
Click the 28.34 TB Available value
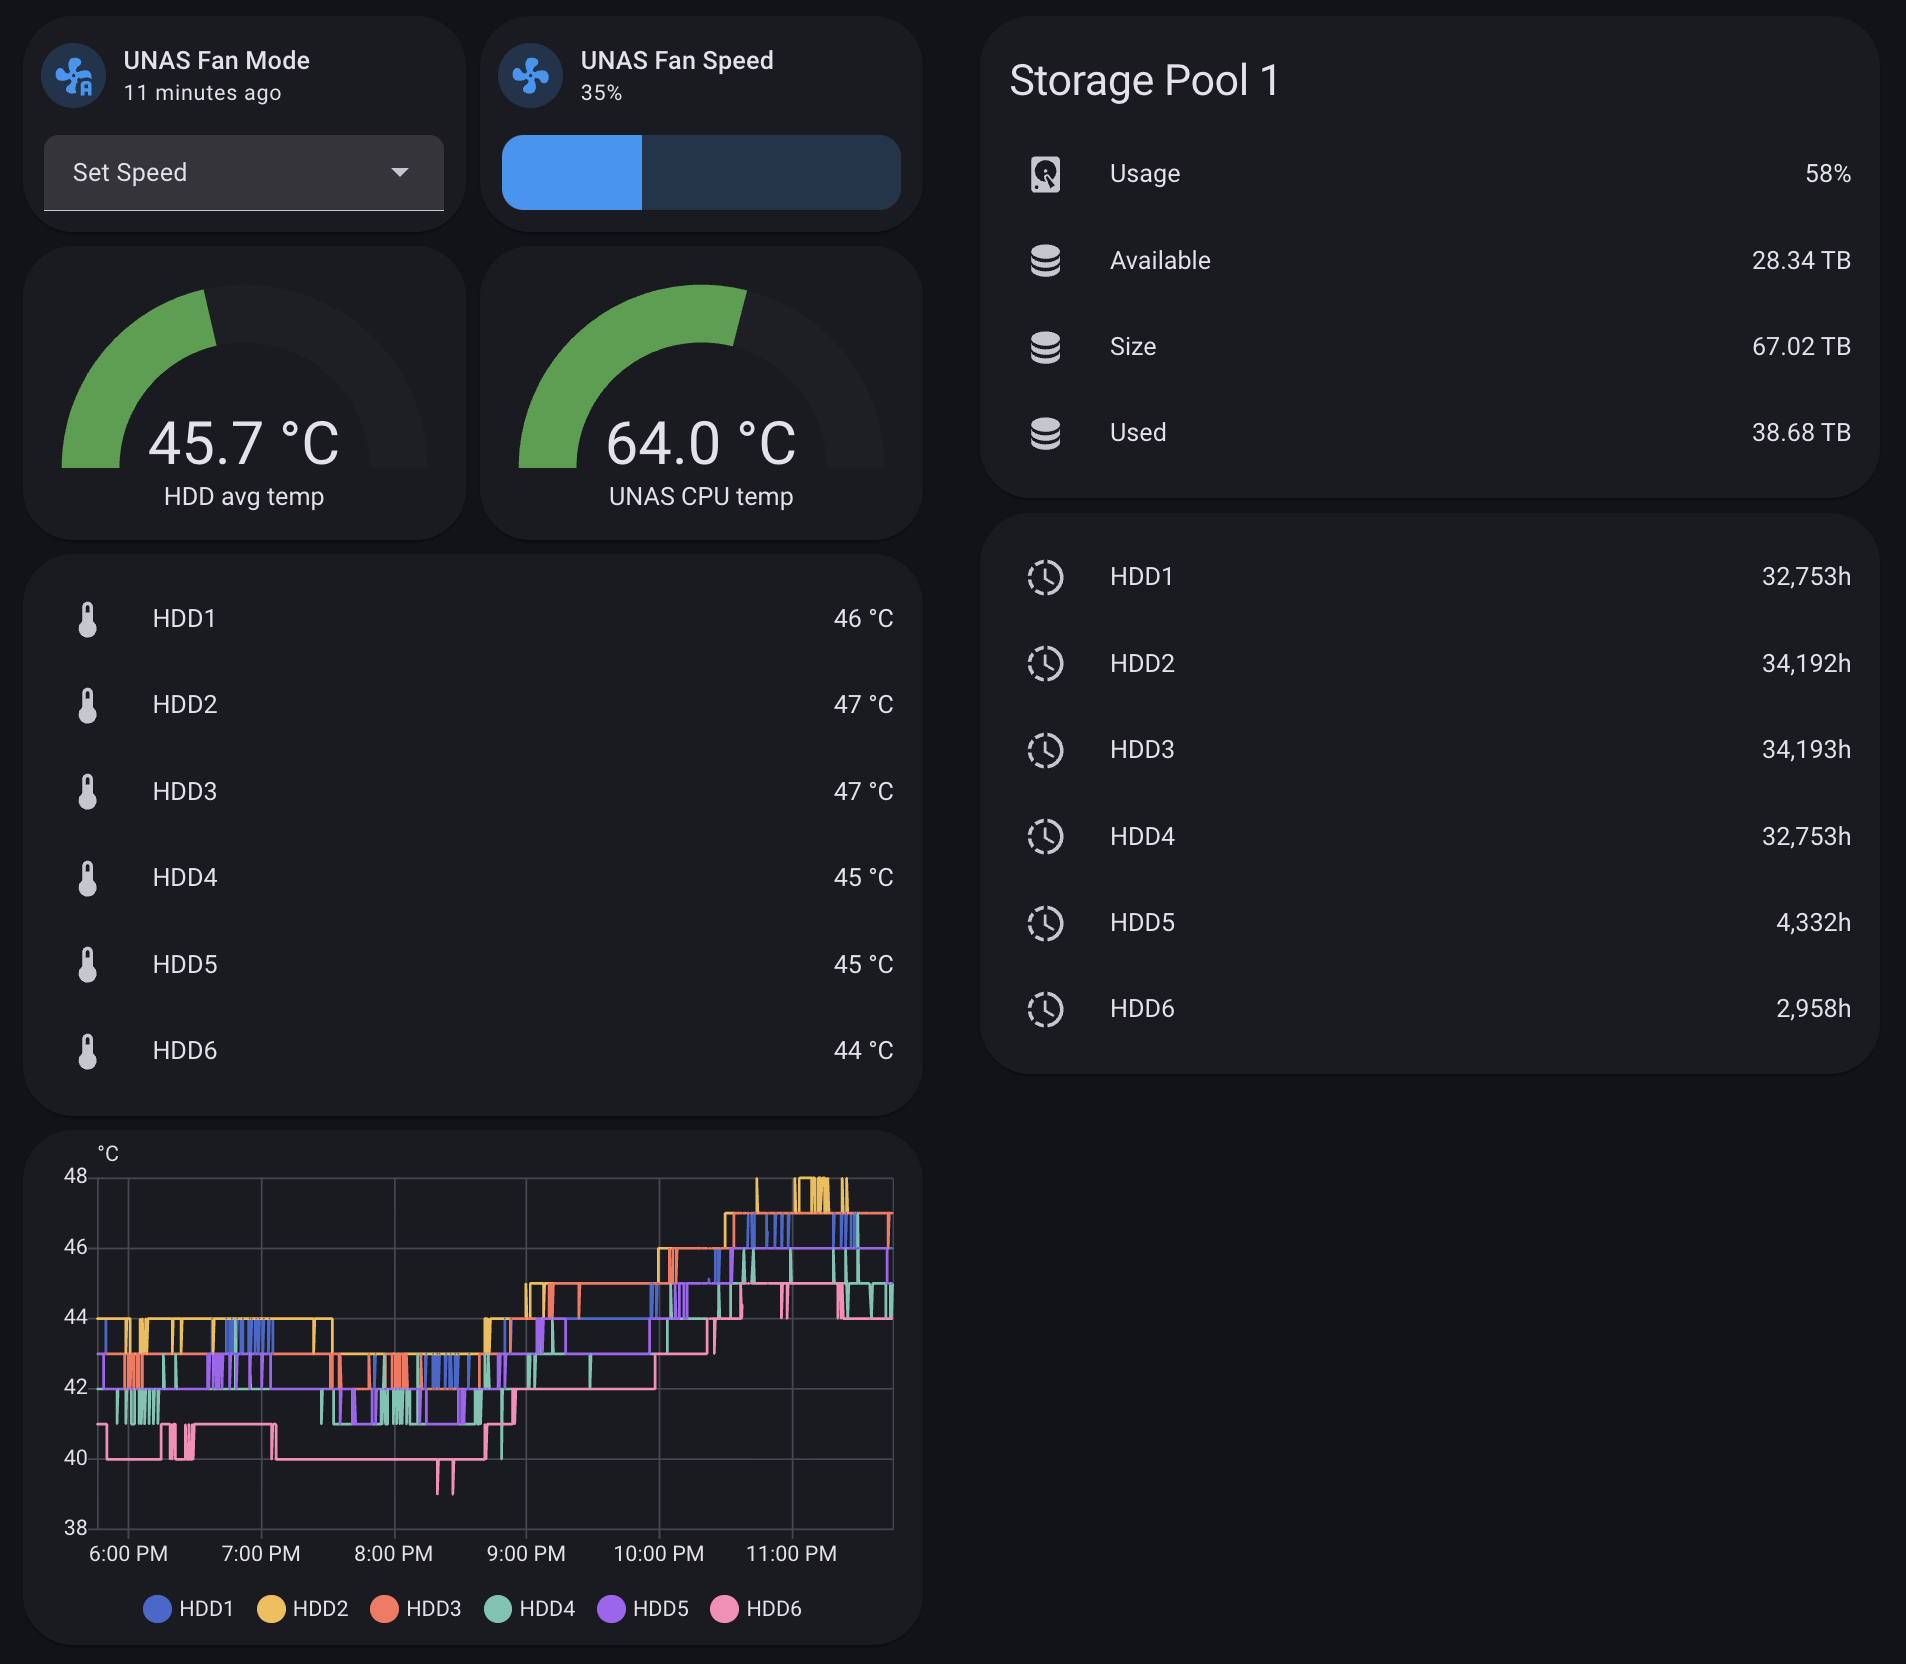click(x=1801, y=261)
